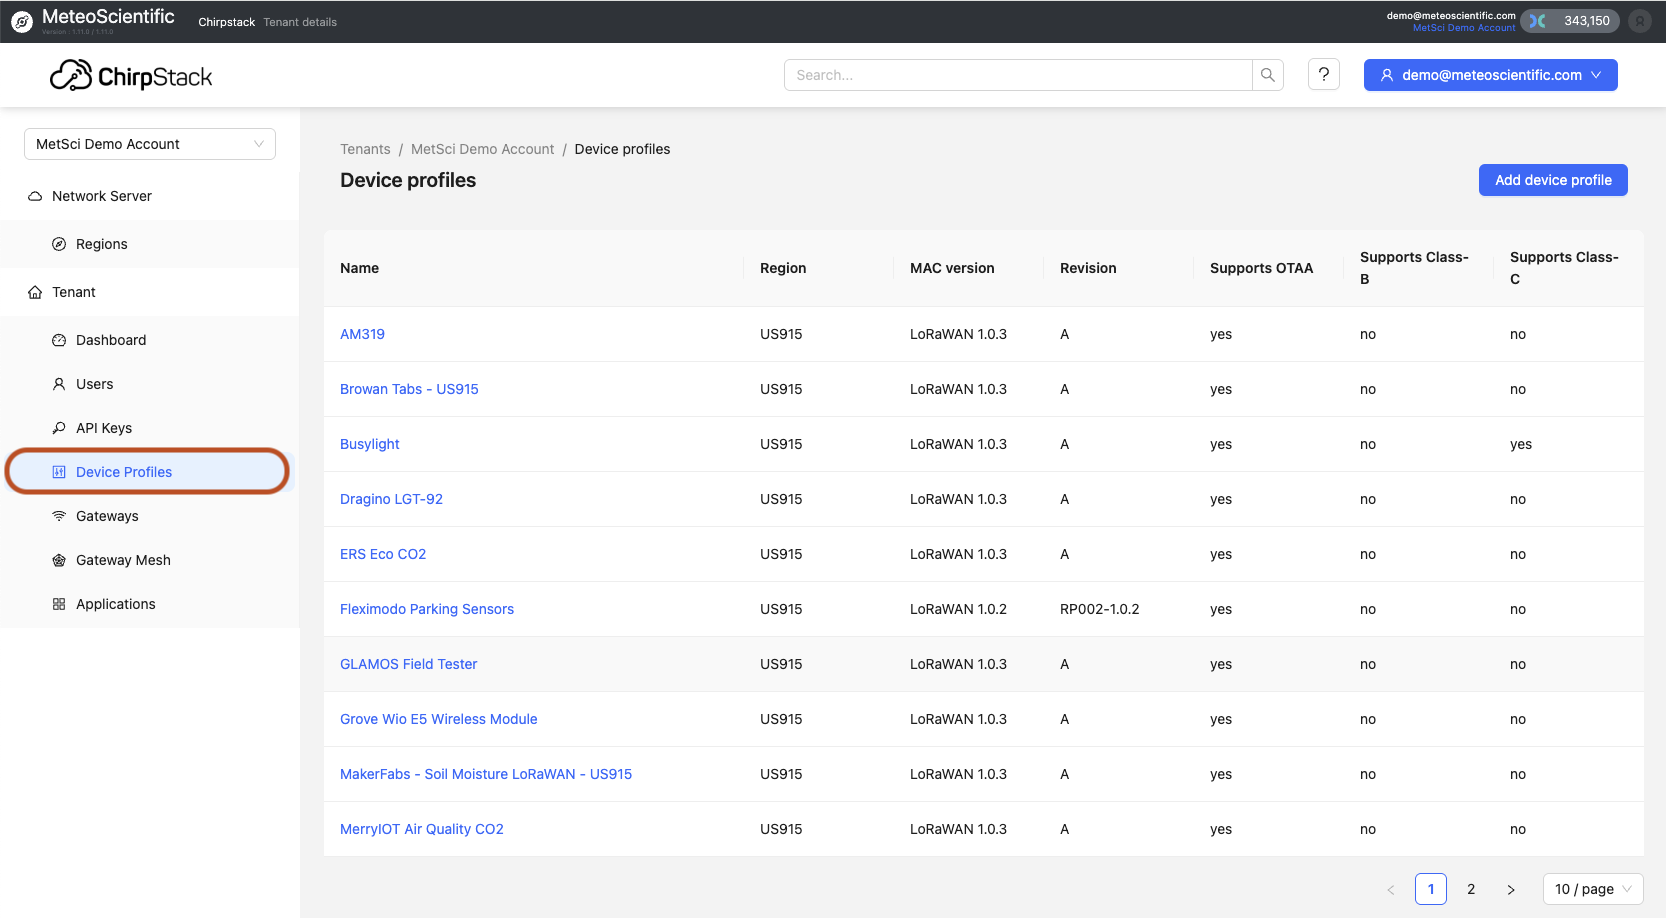Expand the demo@meteoscientific.com account menu
The width and height of the screenshot is (1666, 918).
(x=1489, y=74)
